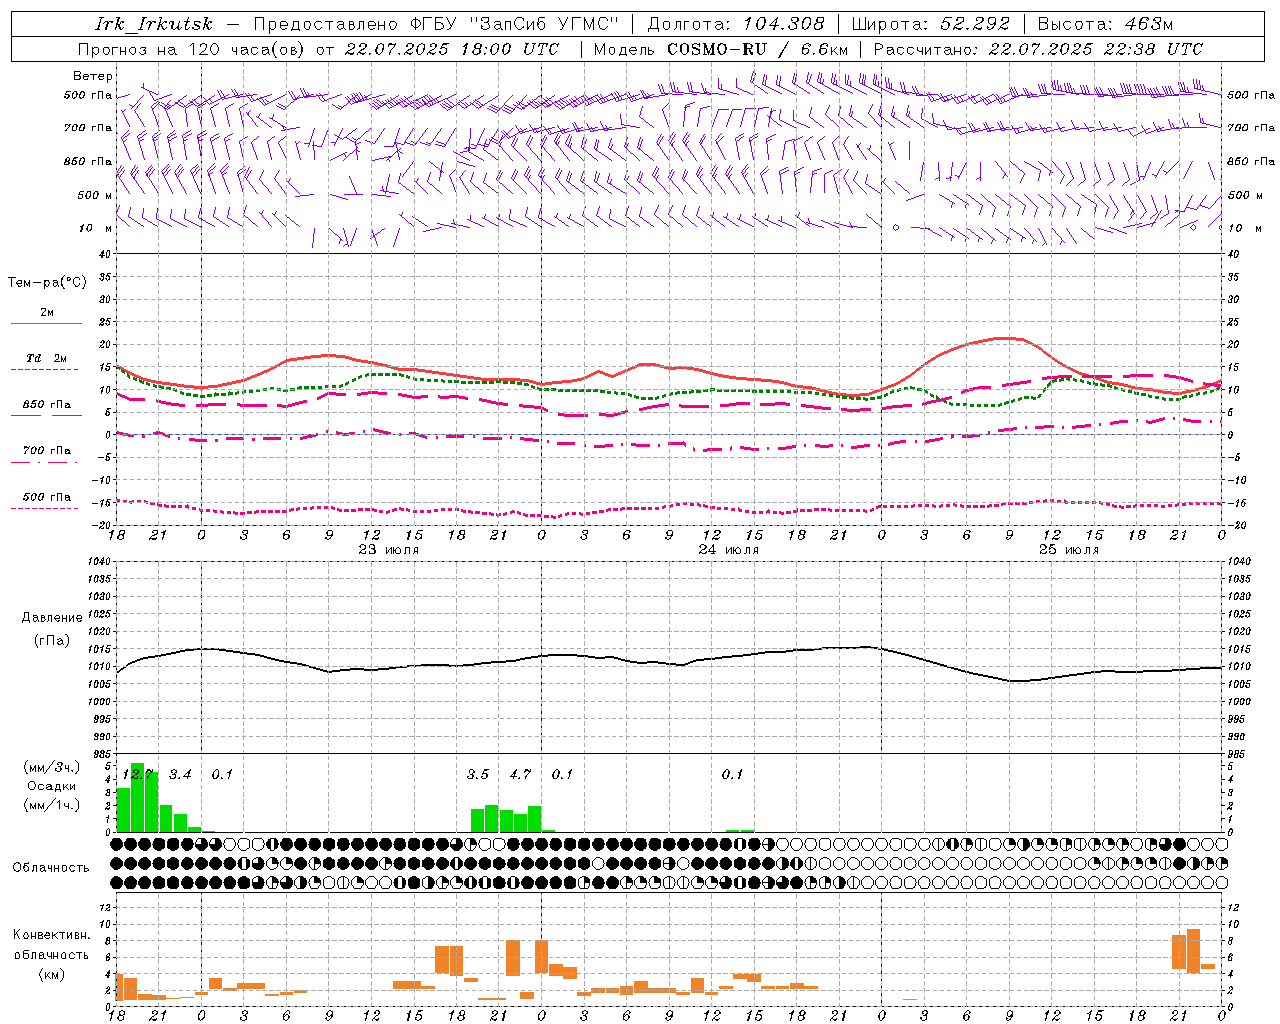The width and height of the screenshot is (1280, 1024).
Task: Click the "Ветер" wind panel label
Action: tap(93, 76)
